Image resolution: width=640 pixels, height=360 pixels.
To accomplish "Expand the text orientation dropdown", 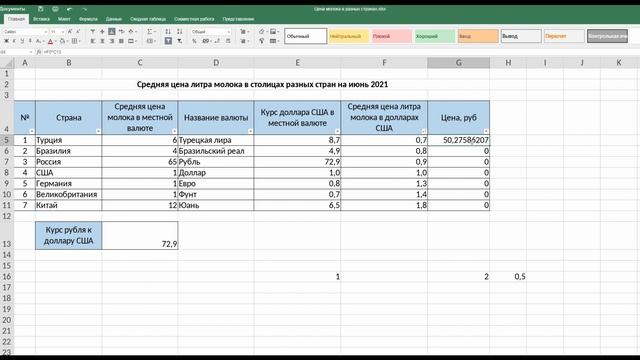I will click(136, 31).
